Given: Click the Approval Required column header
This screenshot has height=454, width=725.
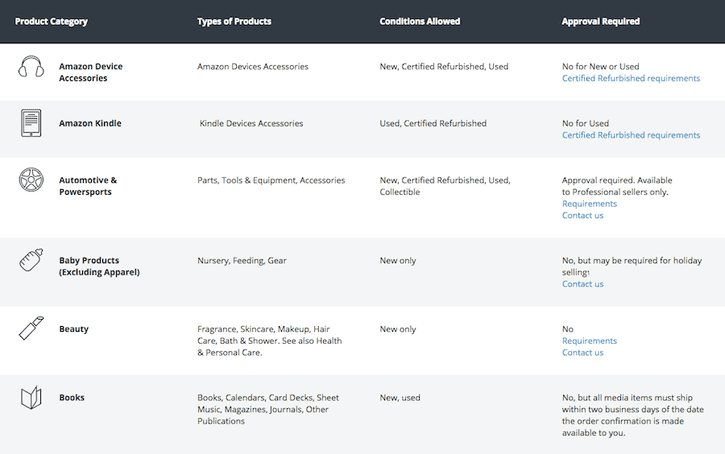Looking at the screenshot, I should 600,21.
